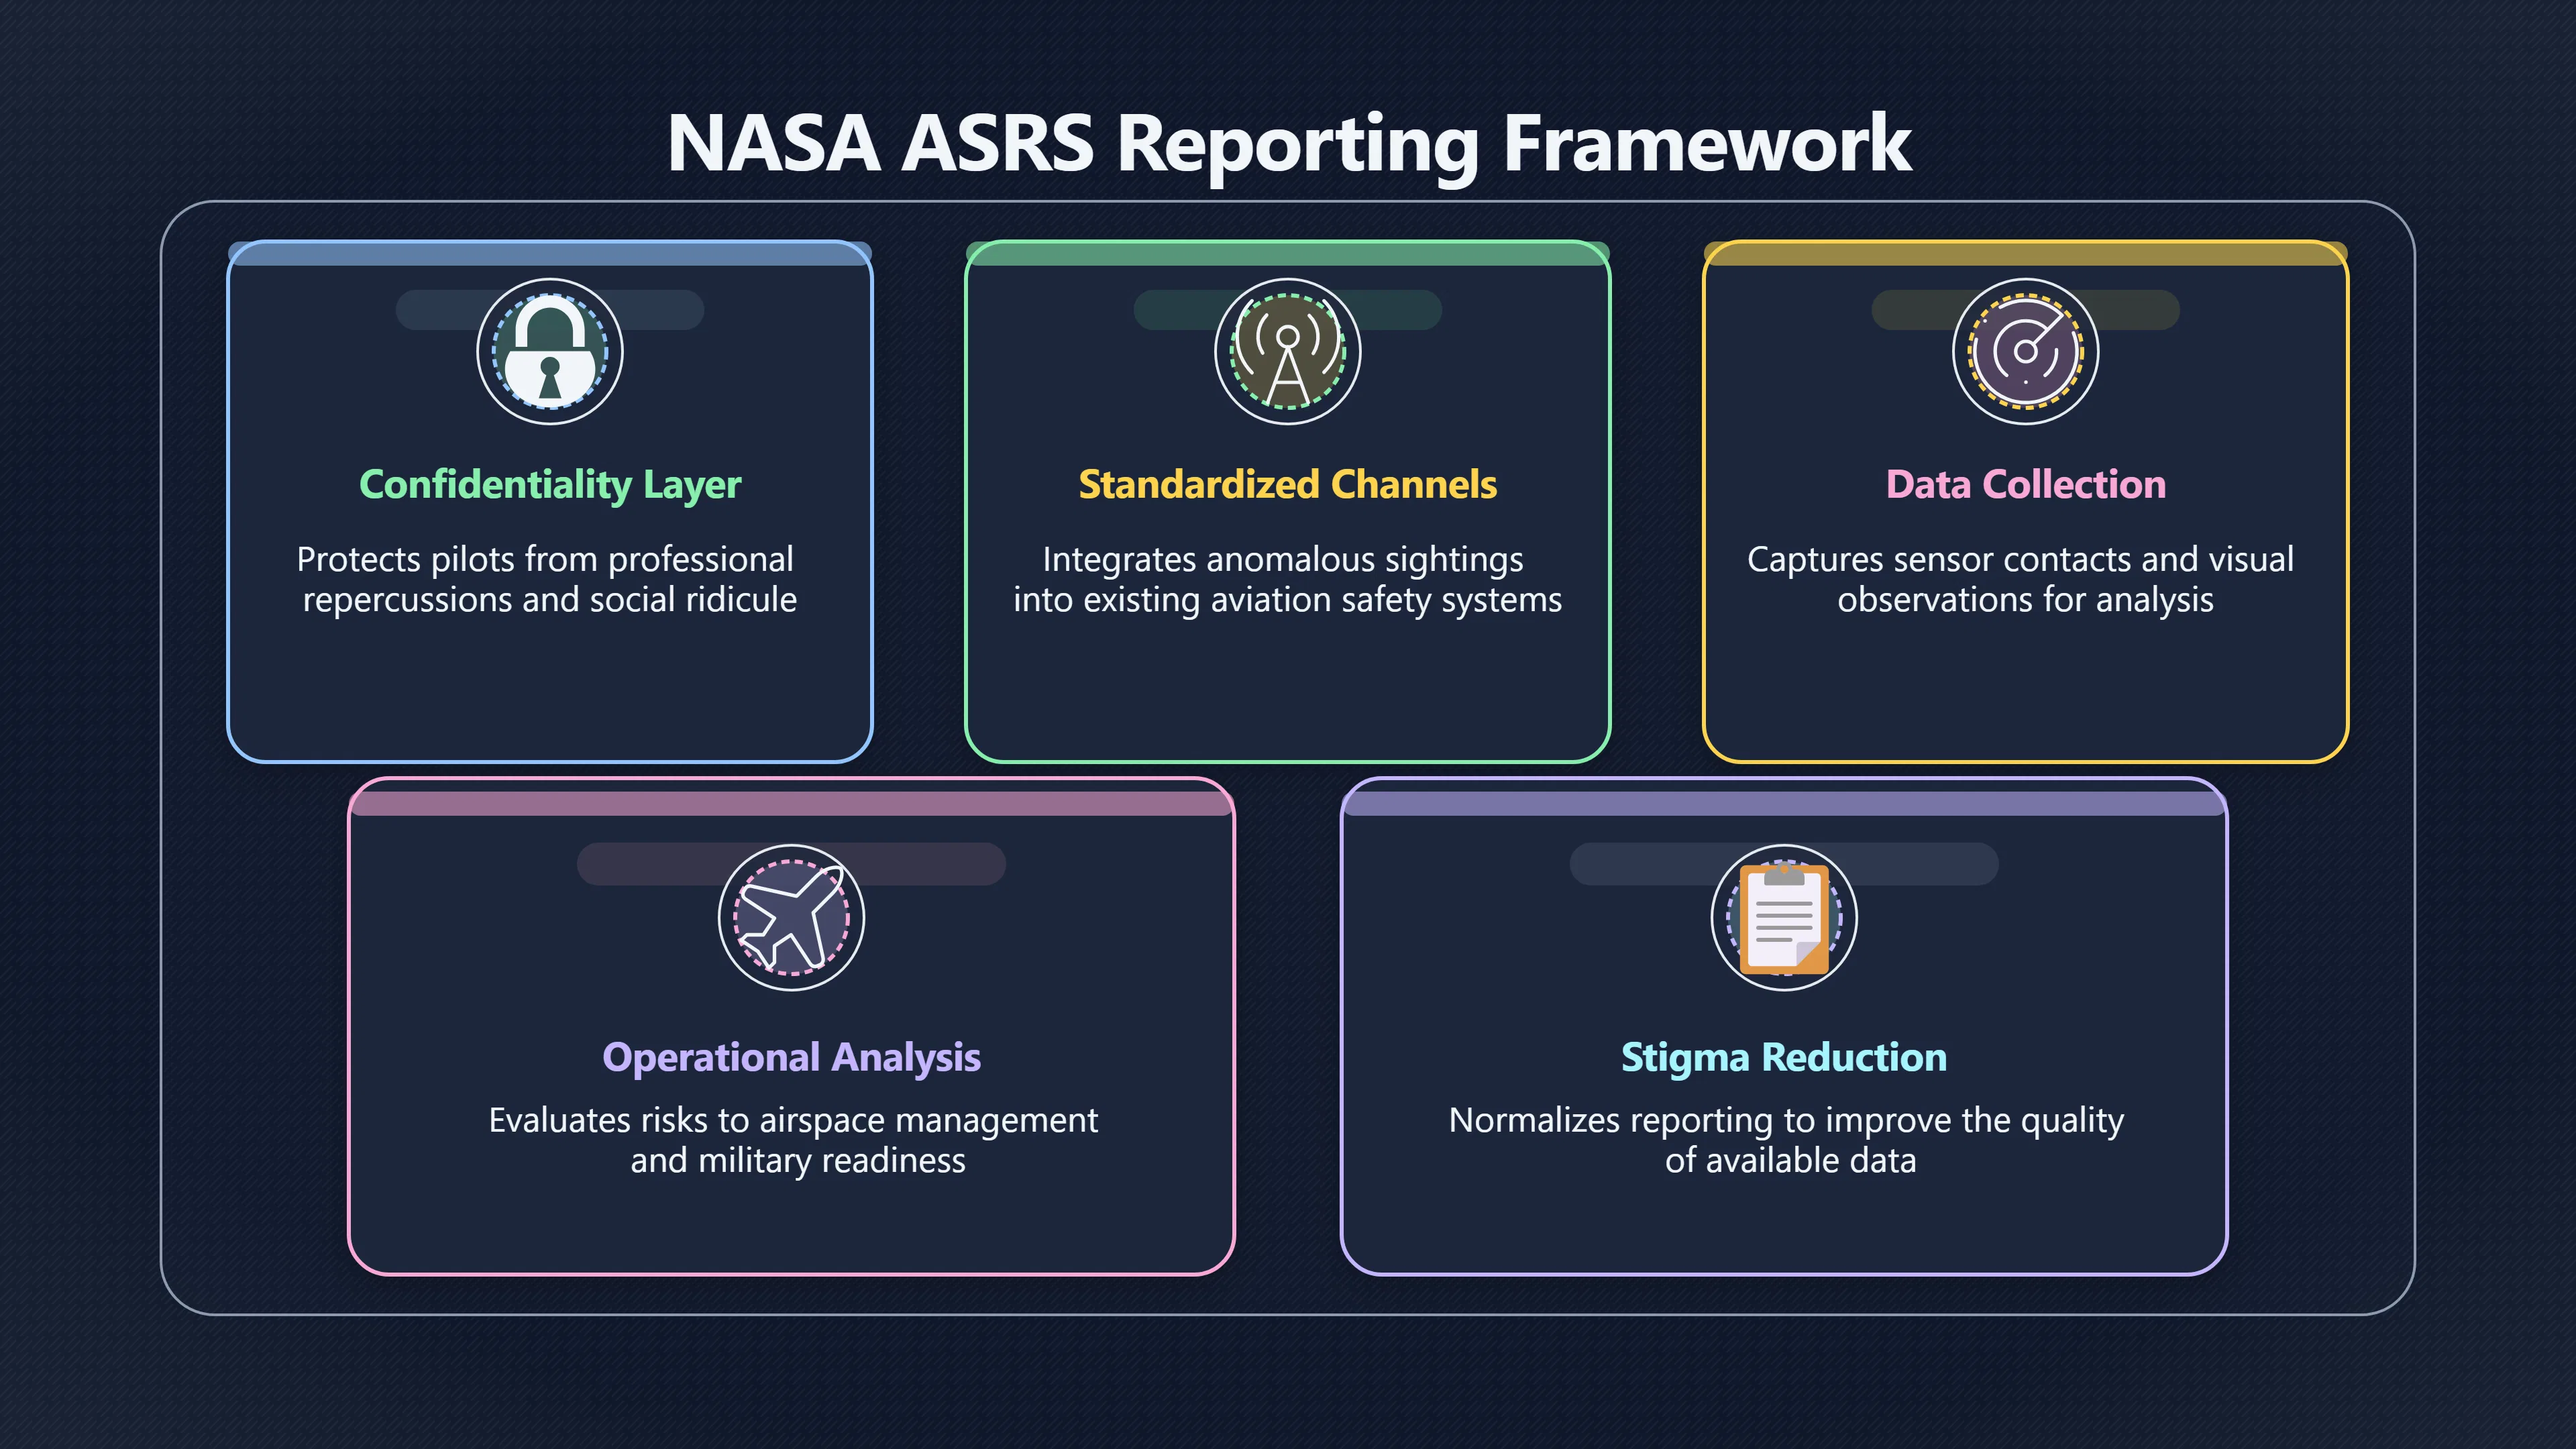Click the radar icon above Data Collection
Image resolution: width=2576 pixels, height=1449 pixels.
point(2026,351)
